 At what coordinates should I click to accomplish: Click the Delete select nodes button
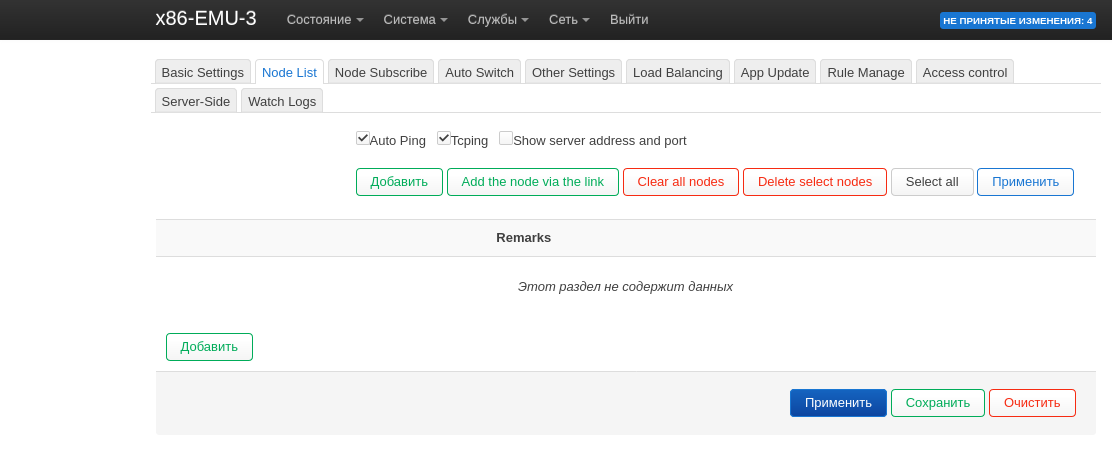click(x=815, y=182)
